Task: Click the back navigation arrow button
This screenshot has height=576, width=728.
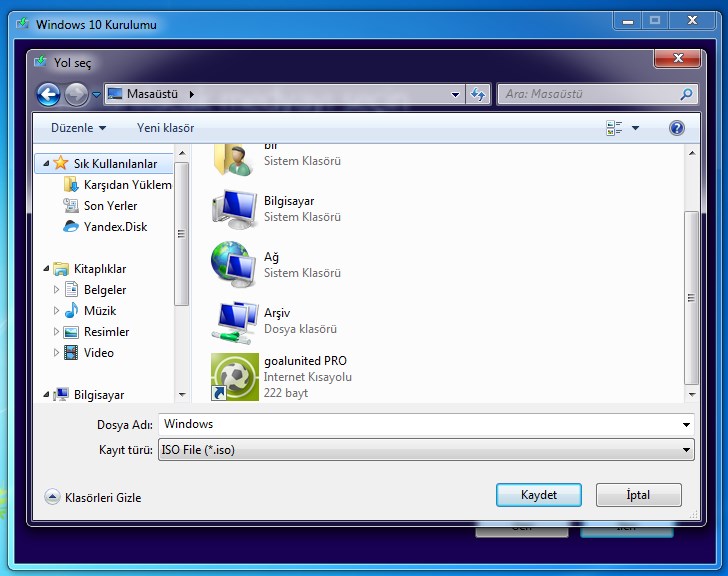Action: pos(48,94)
